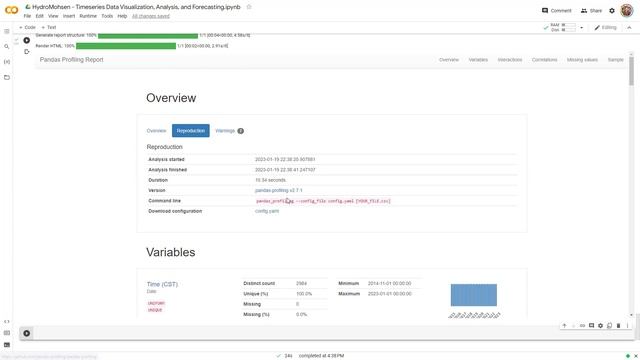Open the Colab logo home link
640x360 pixels.
tap(11, 10)
